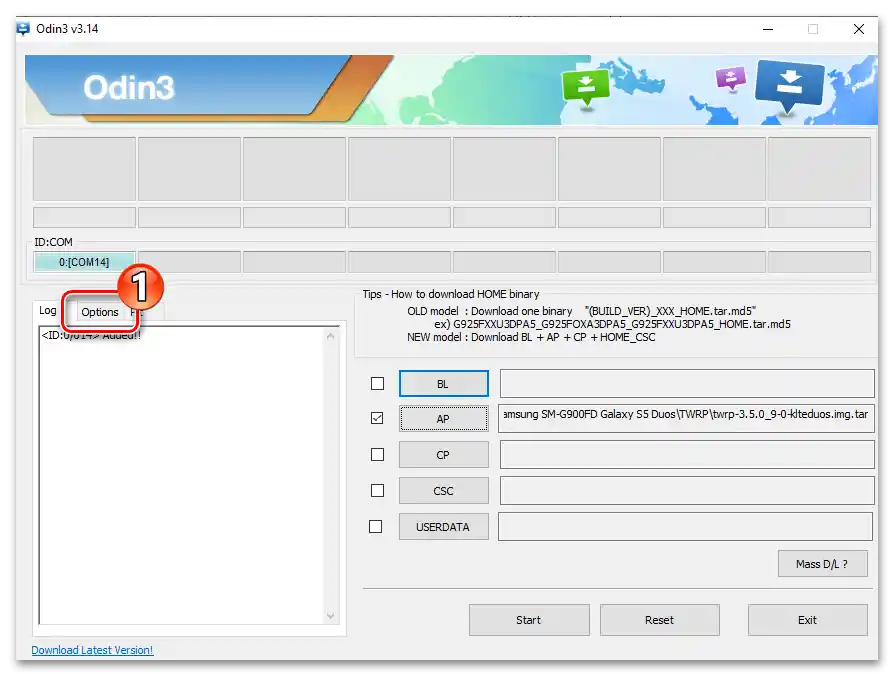Click the CSC file path field
Viewport: 894px width, 676px height.
[687, 490]
